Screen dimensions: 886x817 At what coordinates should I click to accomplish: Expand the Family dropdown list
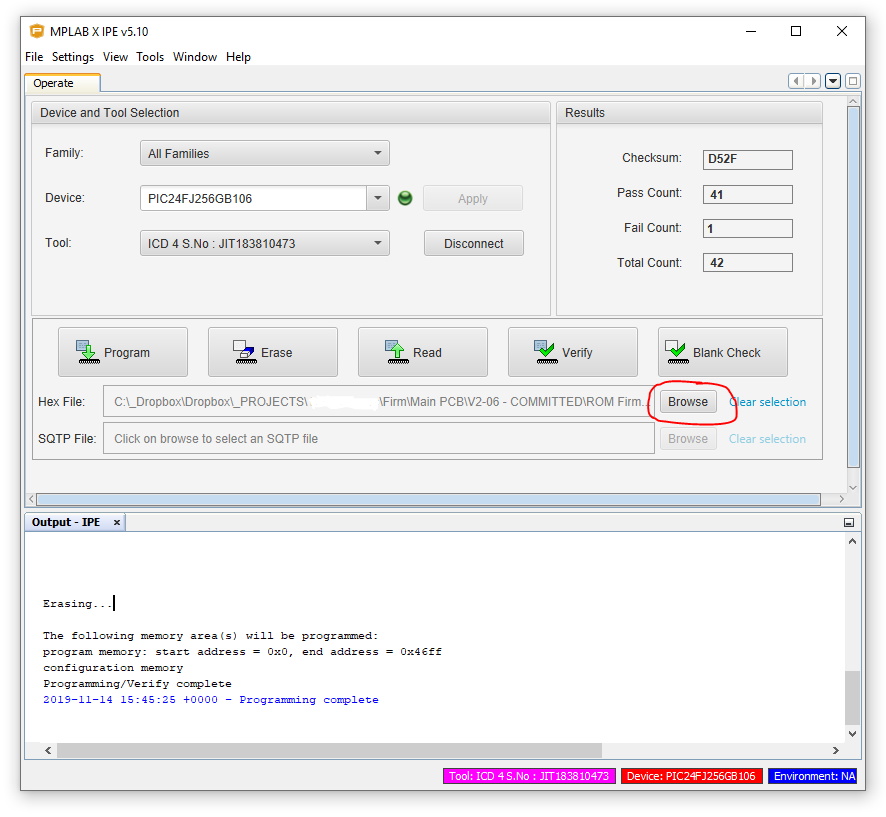[265, 154]
